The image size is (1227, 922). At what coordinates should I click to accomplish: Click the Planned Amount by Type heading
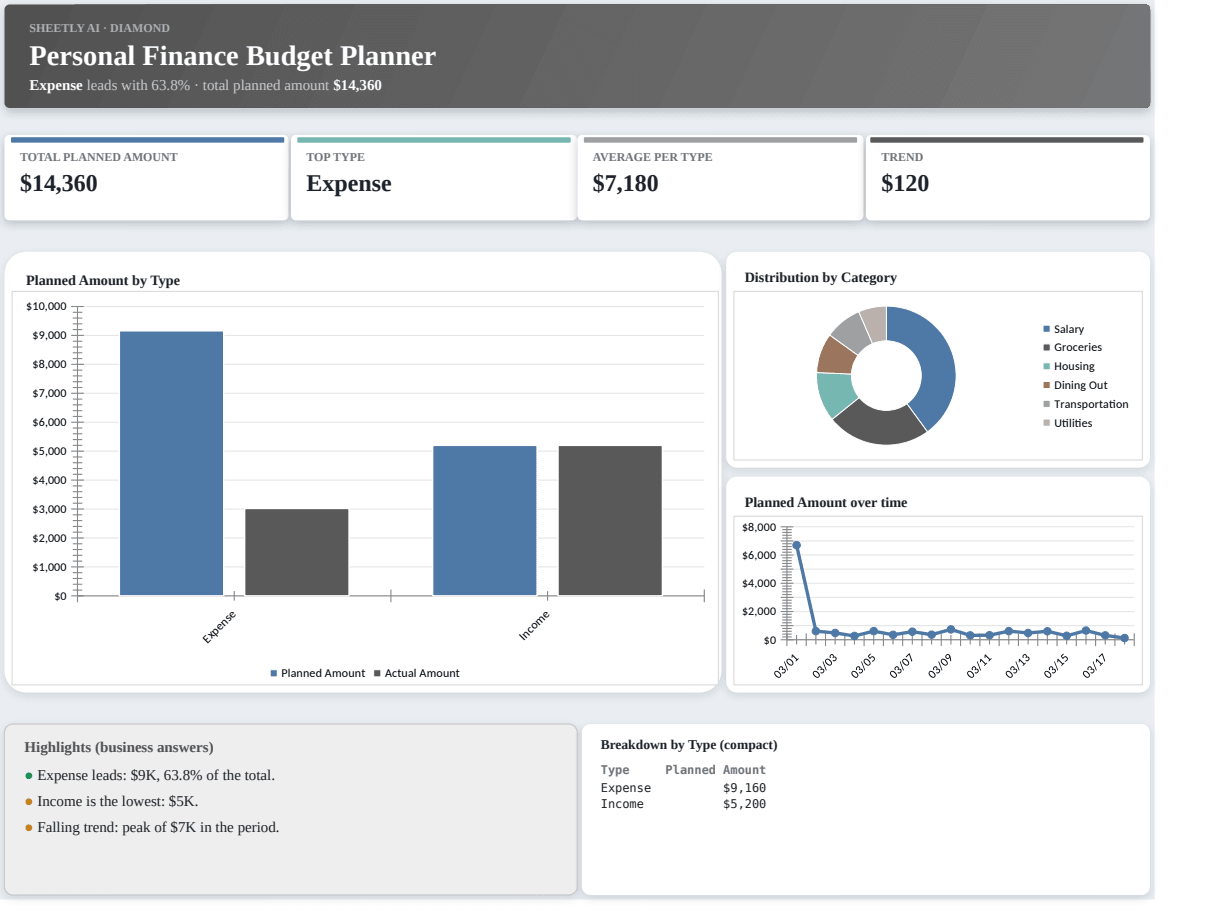click(103, 281)
